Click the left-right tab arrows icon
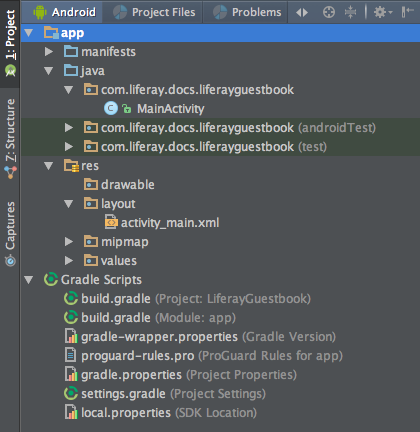Screen dimensions: 420x432 coord(302,13)
